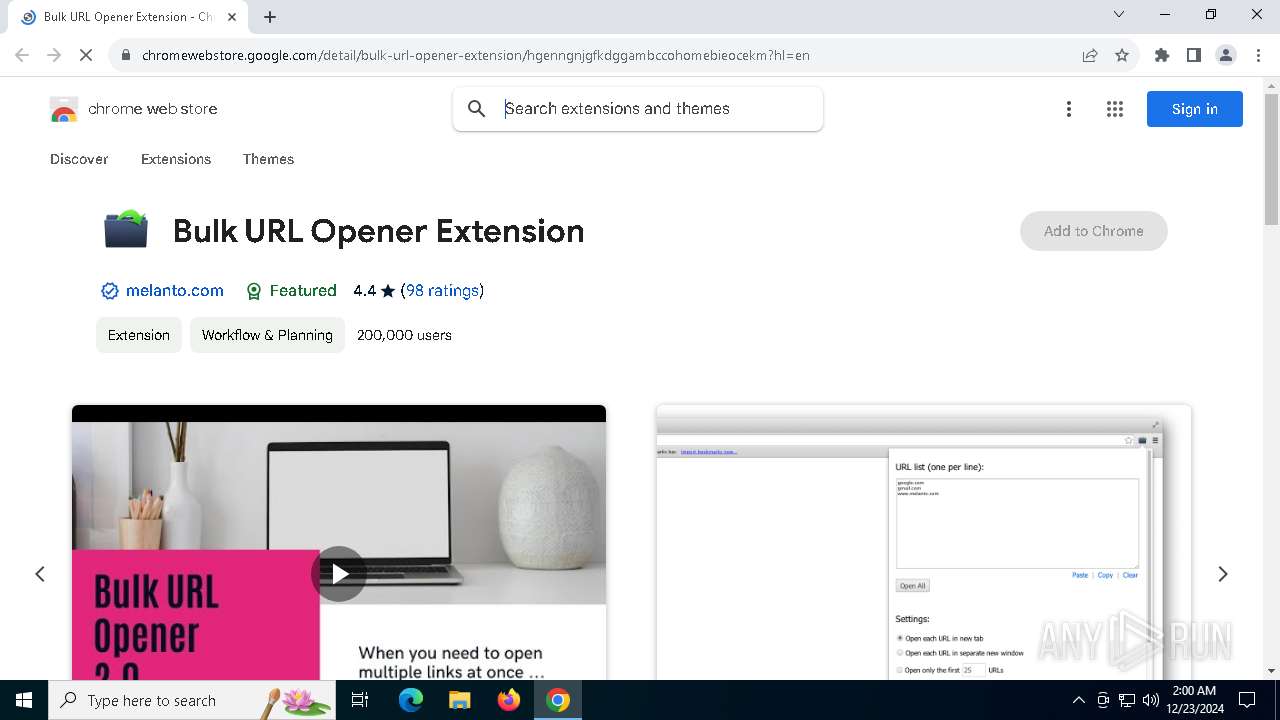Open the tab search dropdown
The width and height of the screenshot is (1280, 720).
tap(1119, 14)
